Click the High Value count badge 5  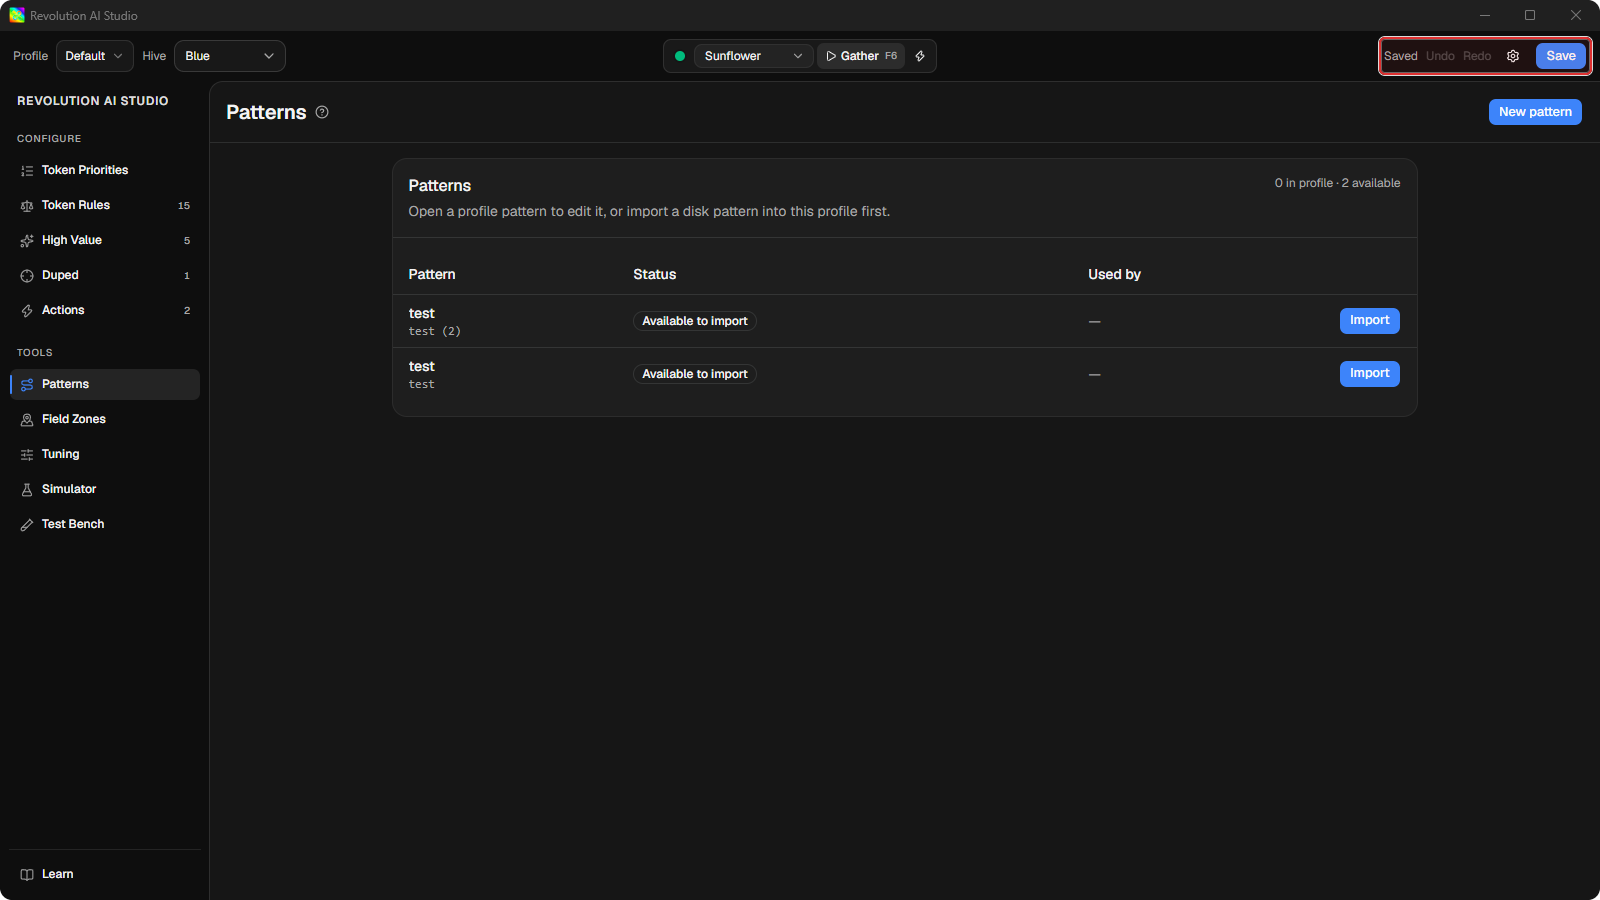coord(187,241)
